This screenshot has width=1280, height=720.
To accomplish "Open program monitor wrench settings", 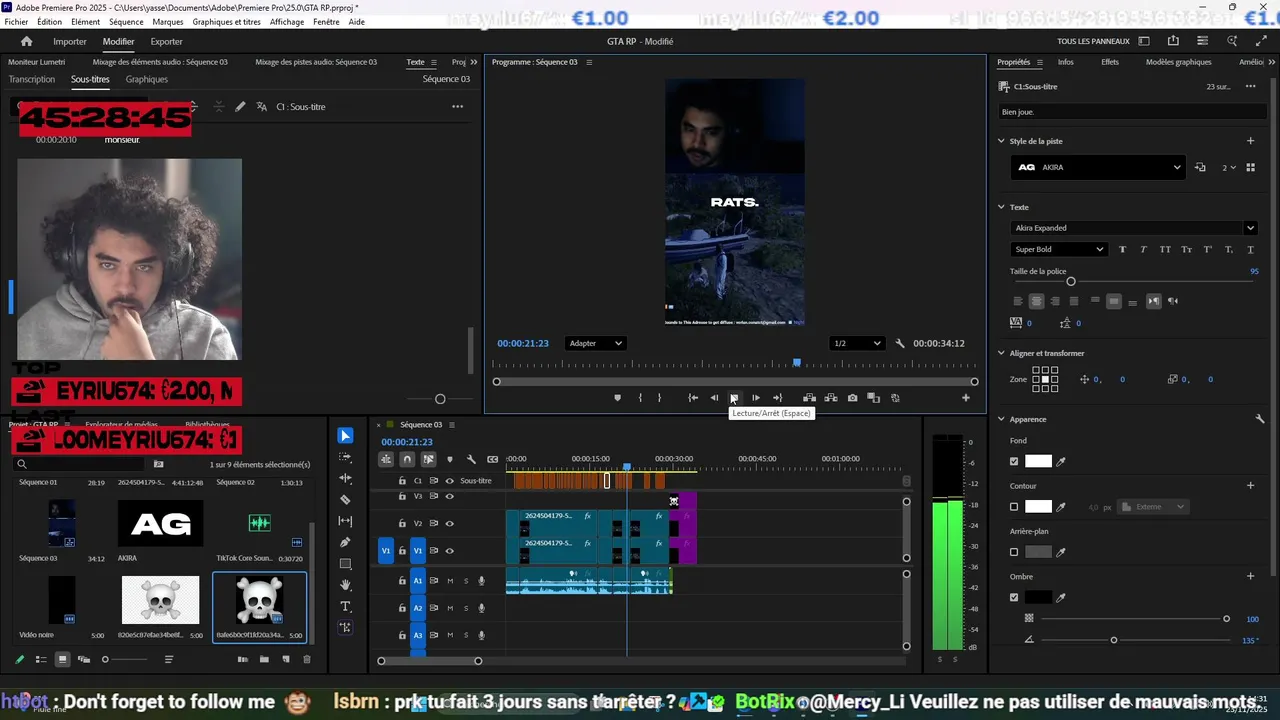I will point(899,343).
